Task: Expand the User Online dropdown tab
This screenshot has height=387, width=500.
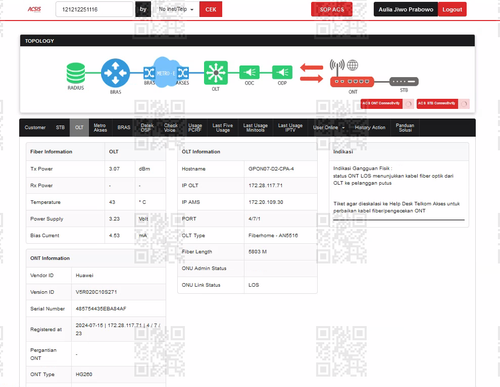Action: pos(329,128)
